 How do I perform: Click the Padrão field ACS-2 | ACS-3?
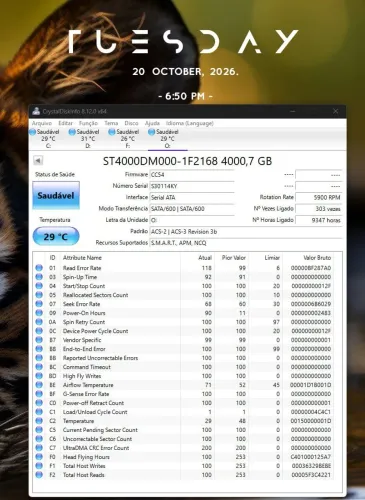(x=246, y=231)
